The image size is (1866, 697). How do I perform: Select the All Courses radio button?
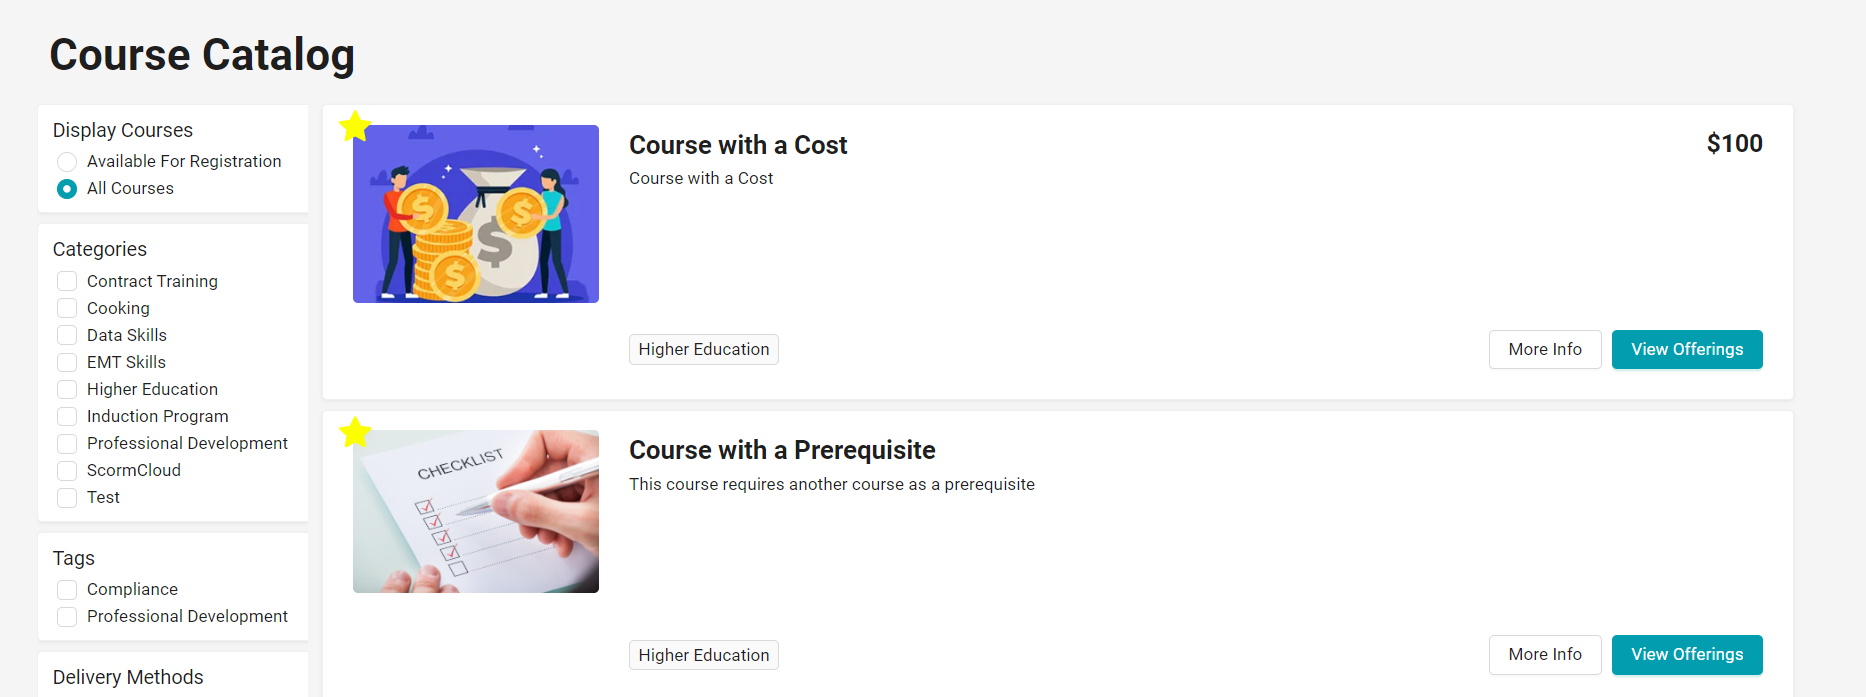[66, 188]
